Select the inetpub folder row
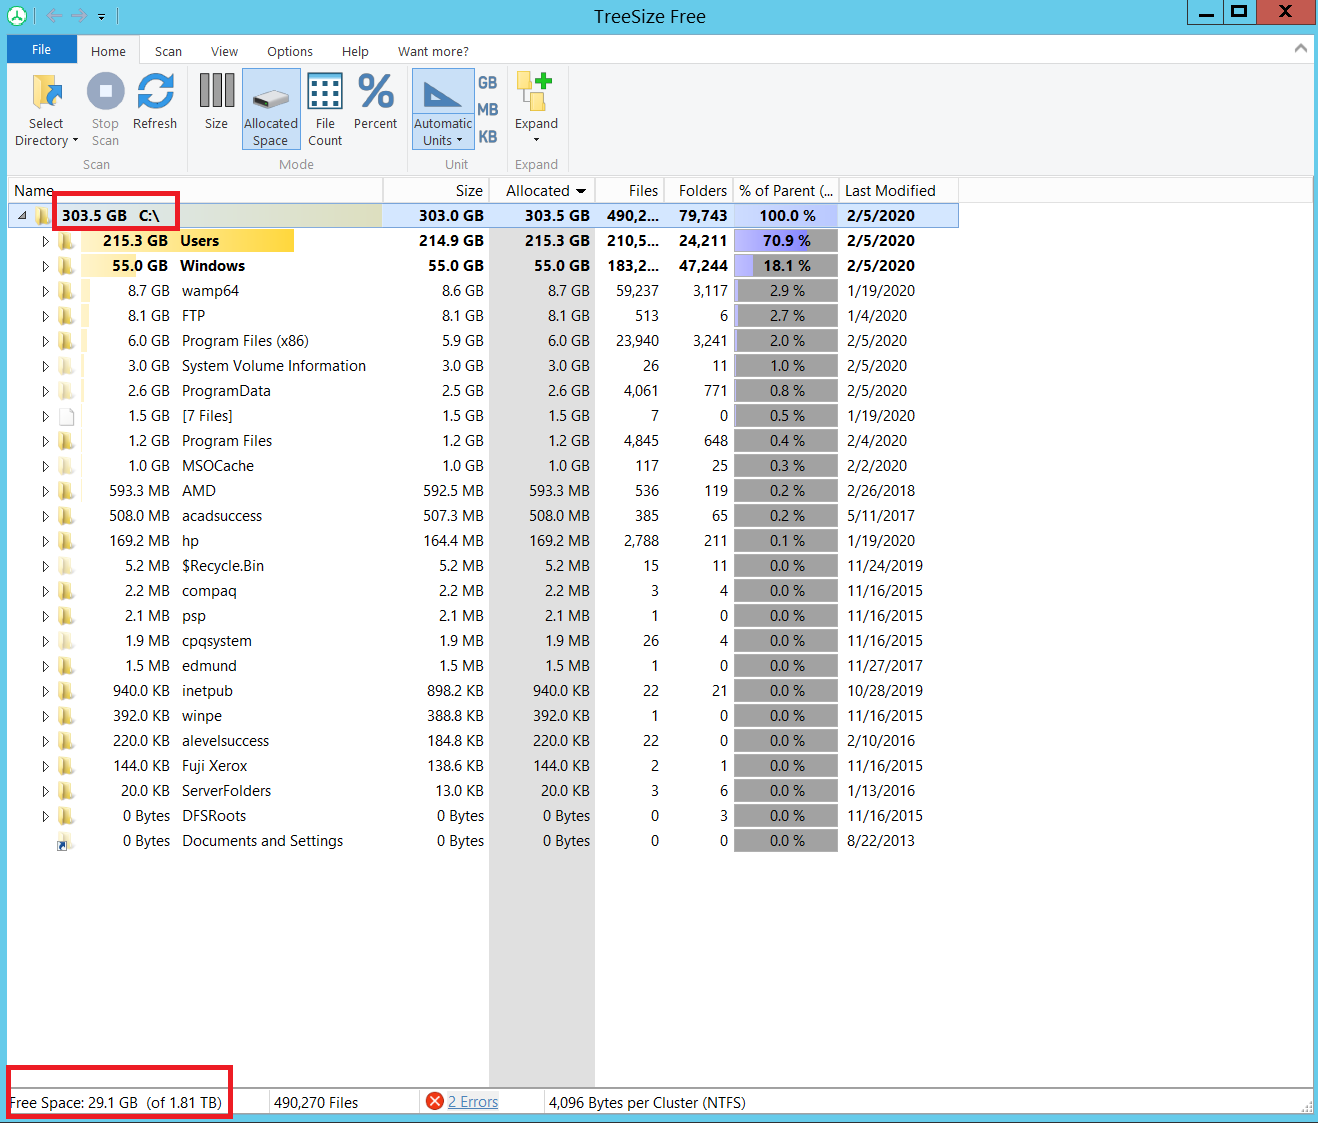1318x1124 pixels. (483, 691)
